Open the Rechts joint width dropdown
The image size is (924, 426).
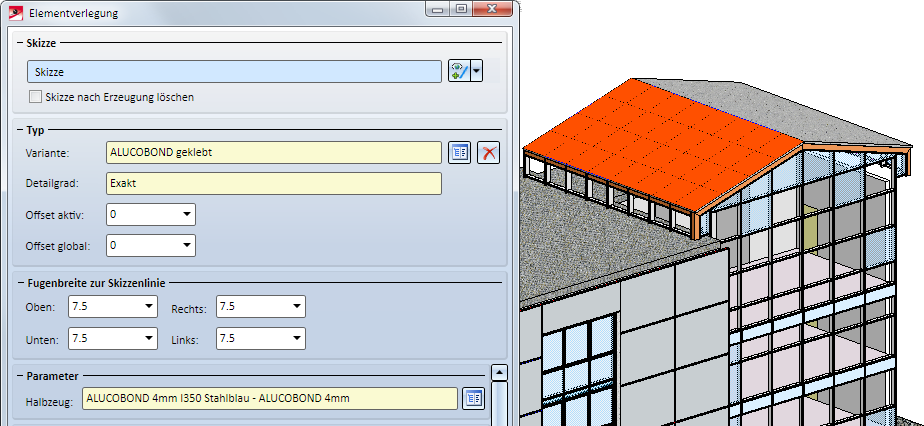click(x=297, y=306)
